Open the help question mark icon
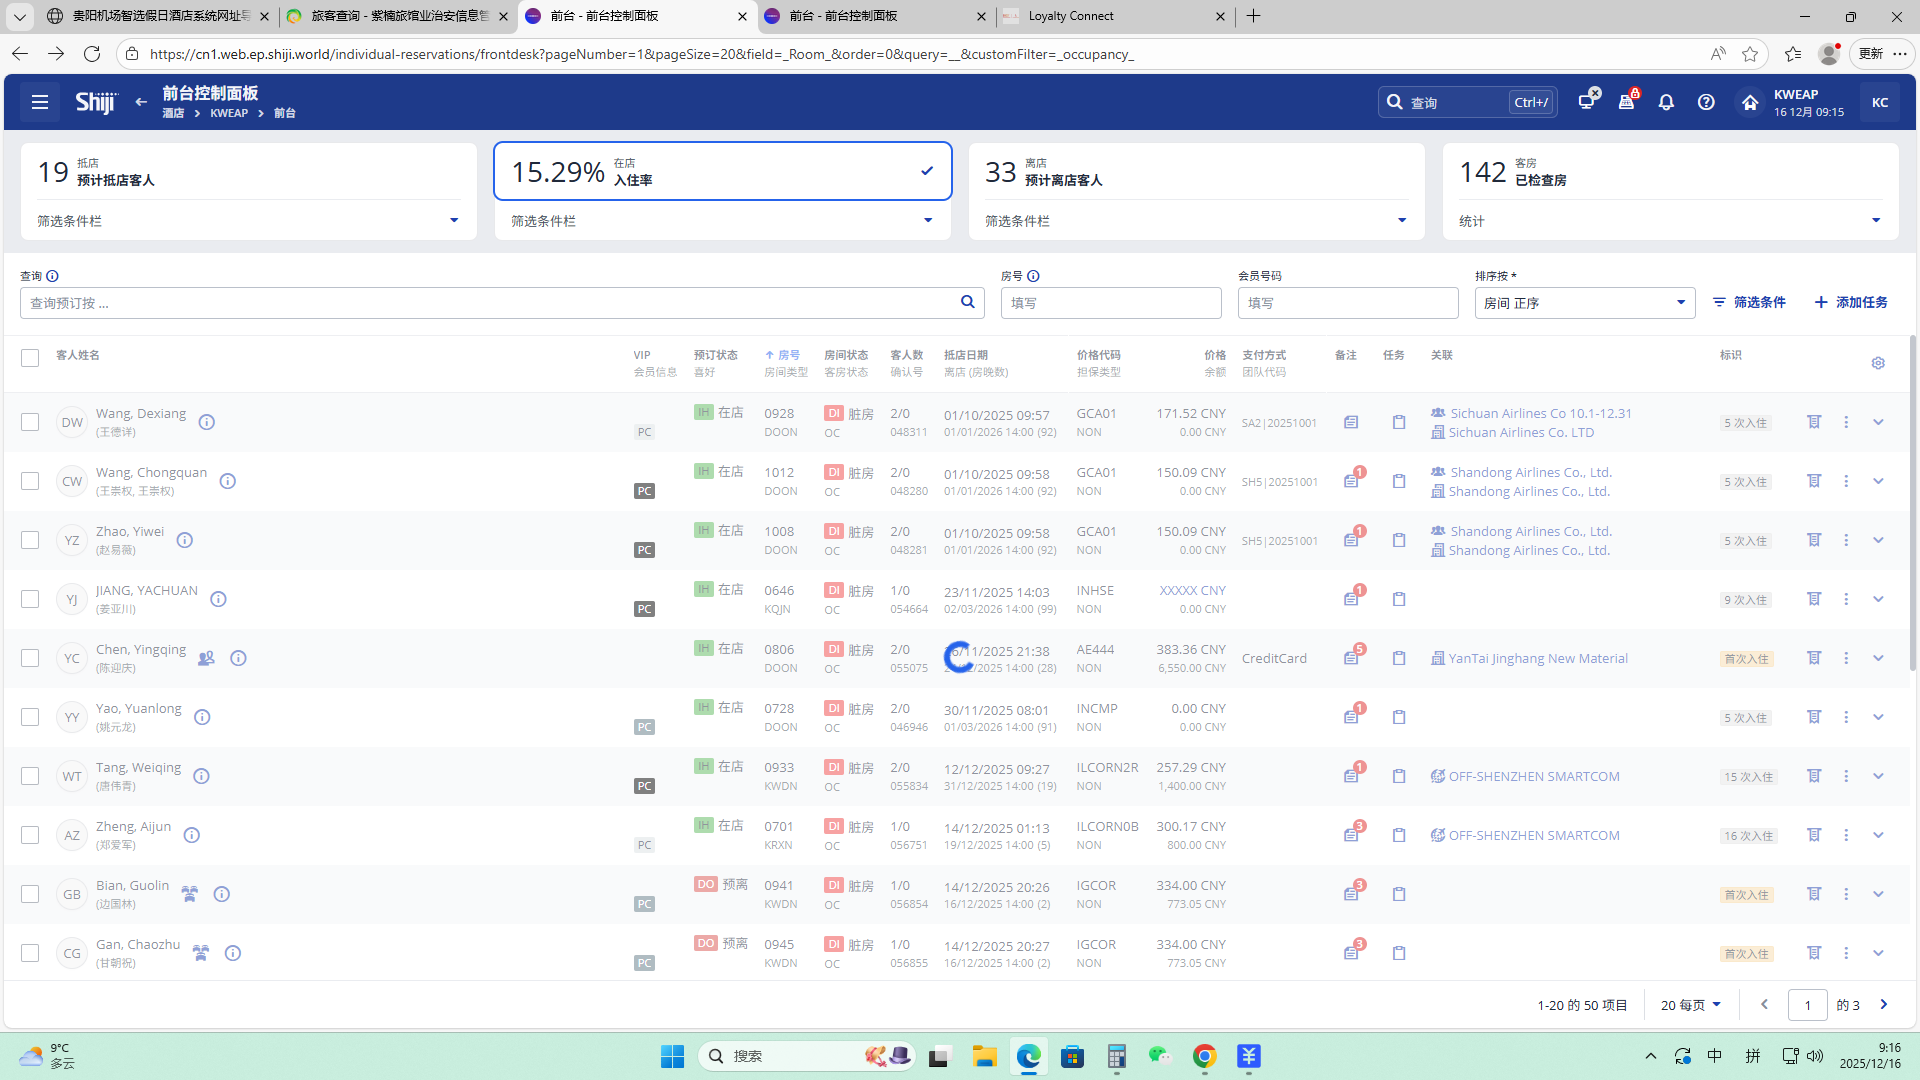 tap(1706, 102)
